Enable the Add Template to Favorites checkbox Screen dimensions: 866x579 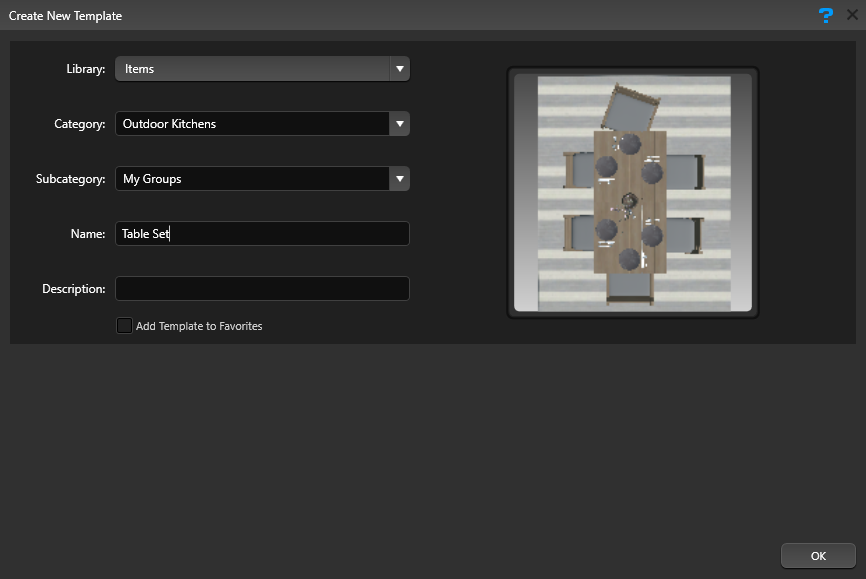pos(124,325)
